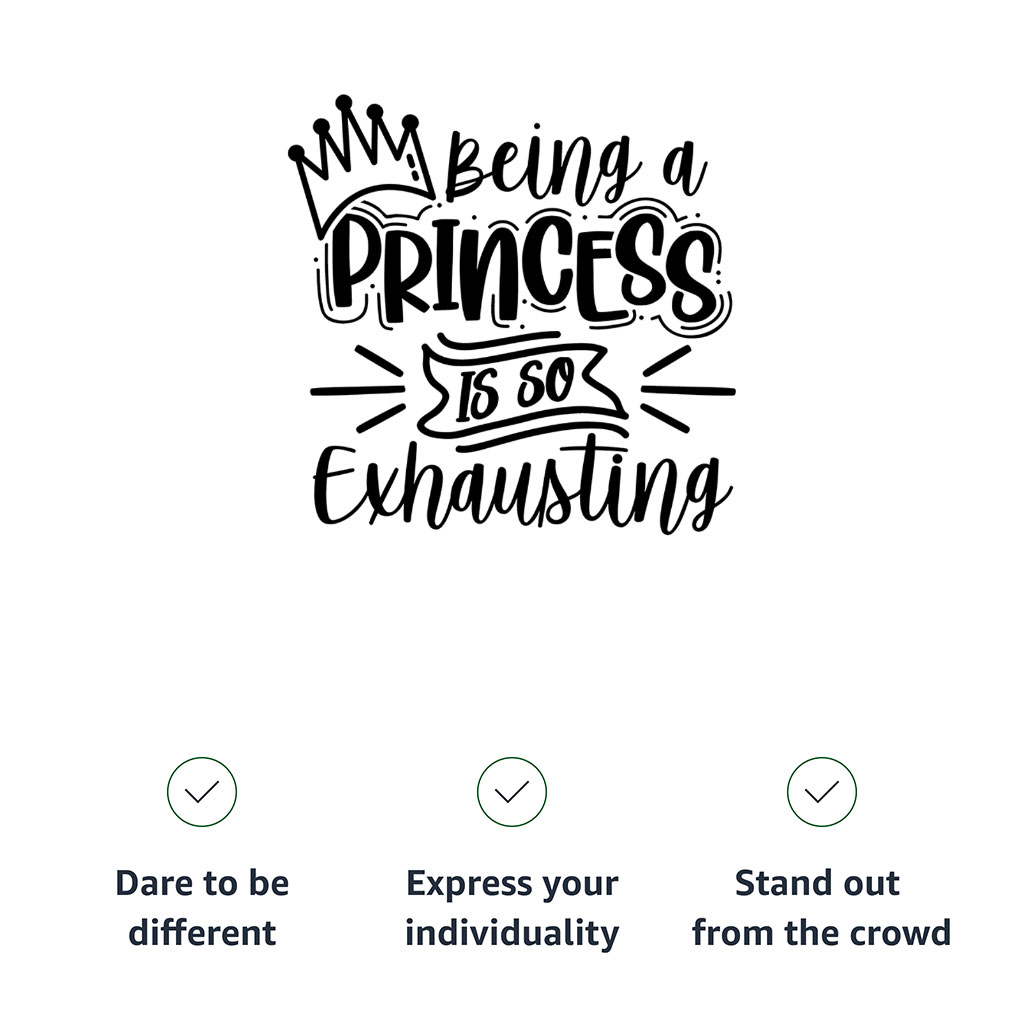1024x1024 pixels.
Task: Click the burst lines right of the banner
Action: 688,390
